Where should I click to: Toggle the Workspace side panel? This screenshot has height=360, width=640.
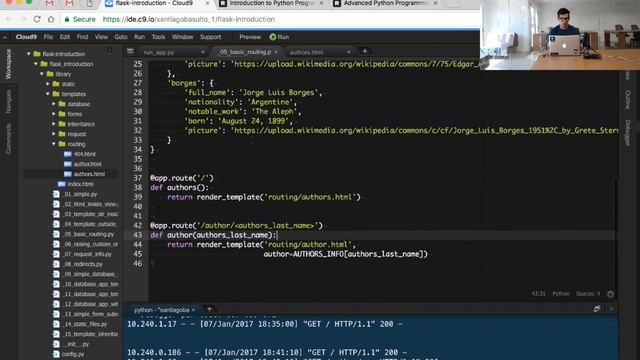(x=8, y=64)
